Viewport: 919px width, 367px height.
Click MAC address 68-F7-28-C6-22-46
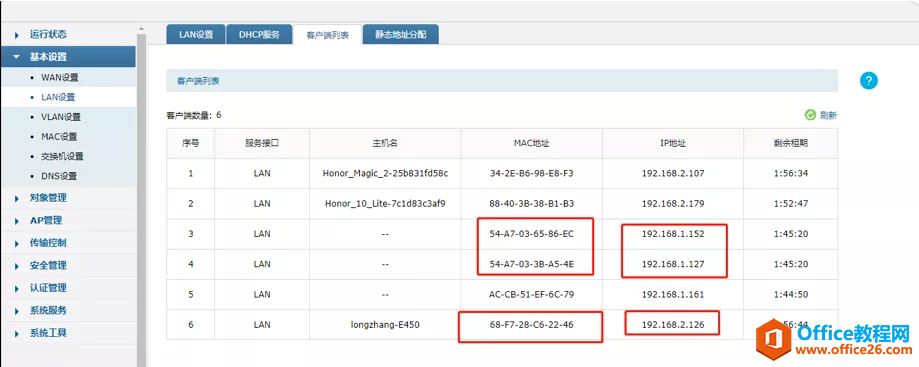532,324
